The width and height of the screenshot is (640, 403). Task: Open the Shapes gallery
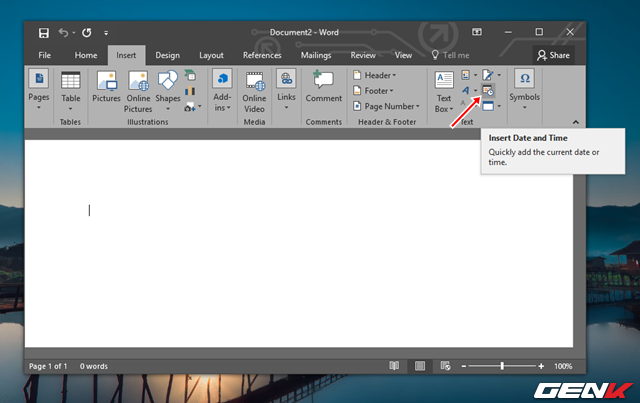[168, 91]
